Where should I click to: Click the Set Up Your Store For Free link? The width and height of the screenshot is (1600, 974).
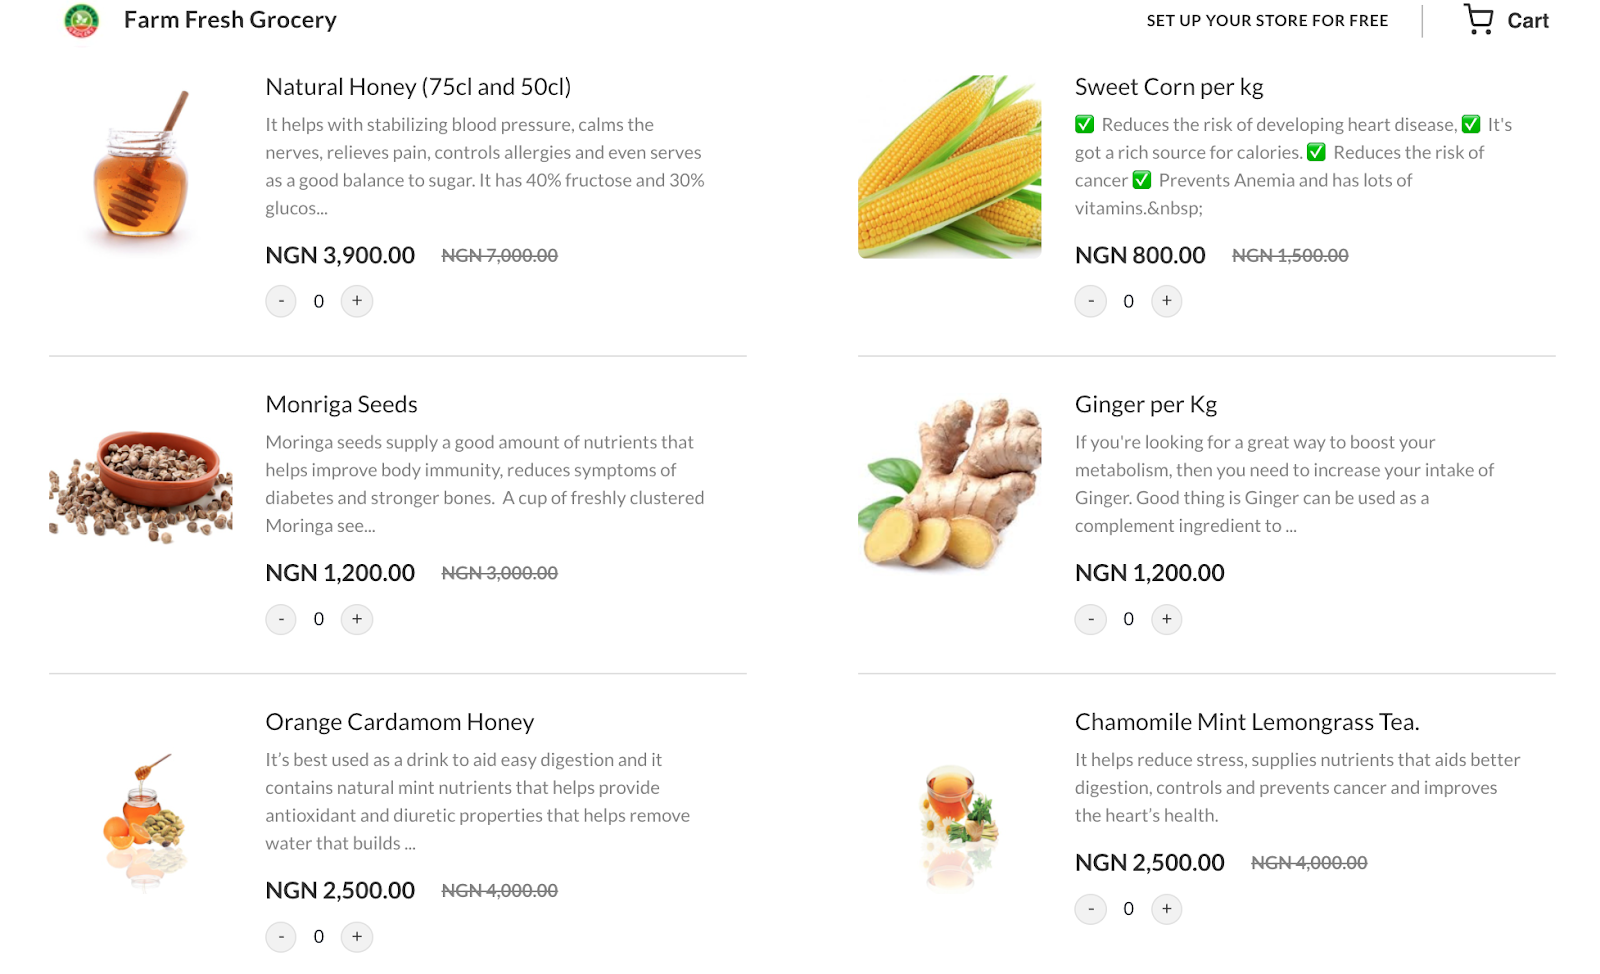(x=1267, y=20)
